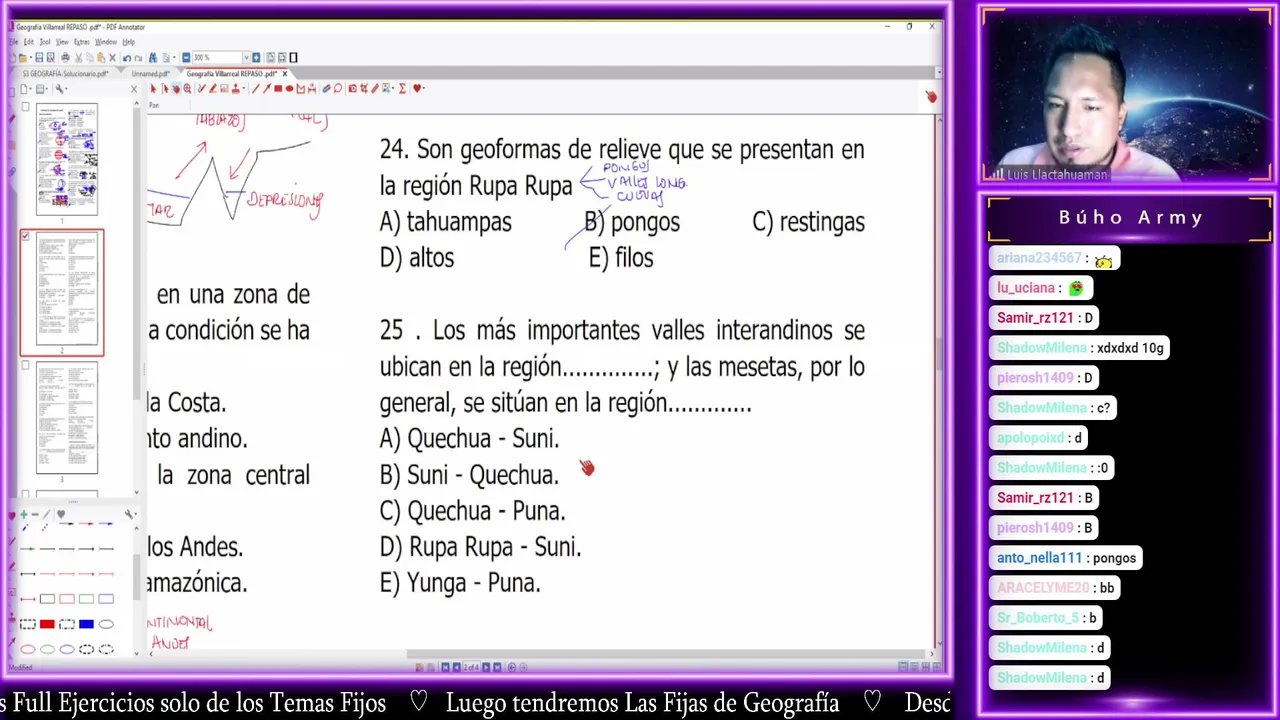
Task: Go to the last page button
Action: (497, 667)
